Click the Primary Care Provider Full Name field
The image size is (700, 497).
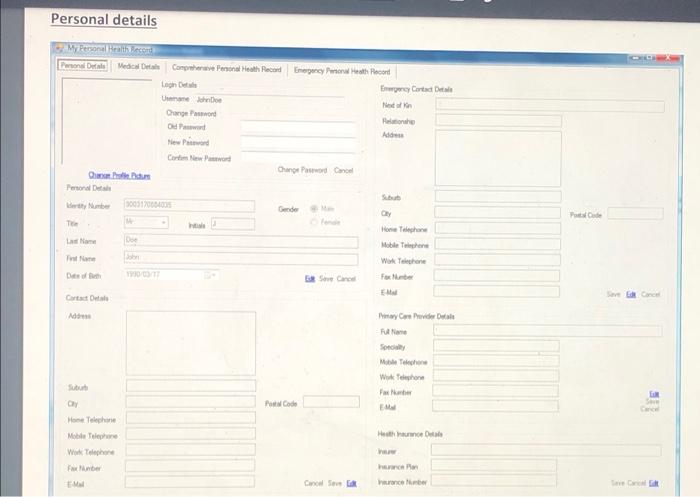[x=548, y=331]
